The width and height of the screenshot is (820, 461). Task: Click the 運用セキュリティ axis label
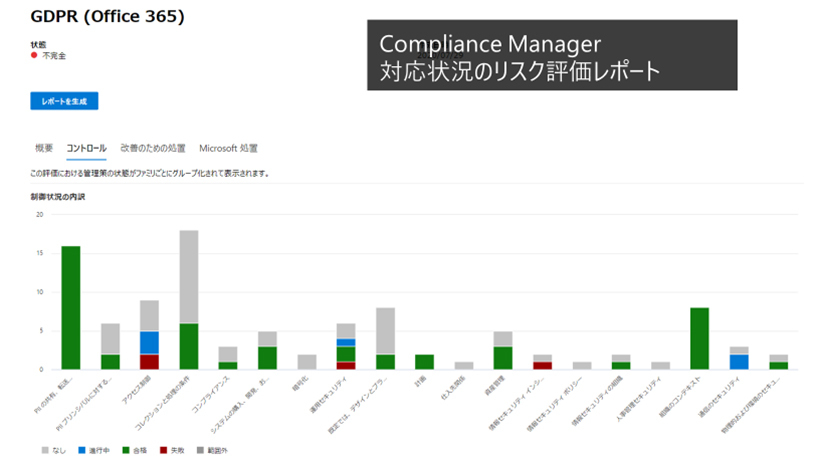(x=329, y=395)
